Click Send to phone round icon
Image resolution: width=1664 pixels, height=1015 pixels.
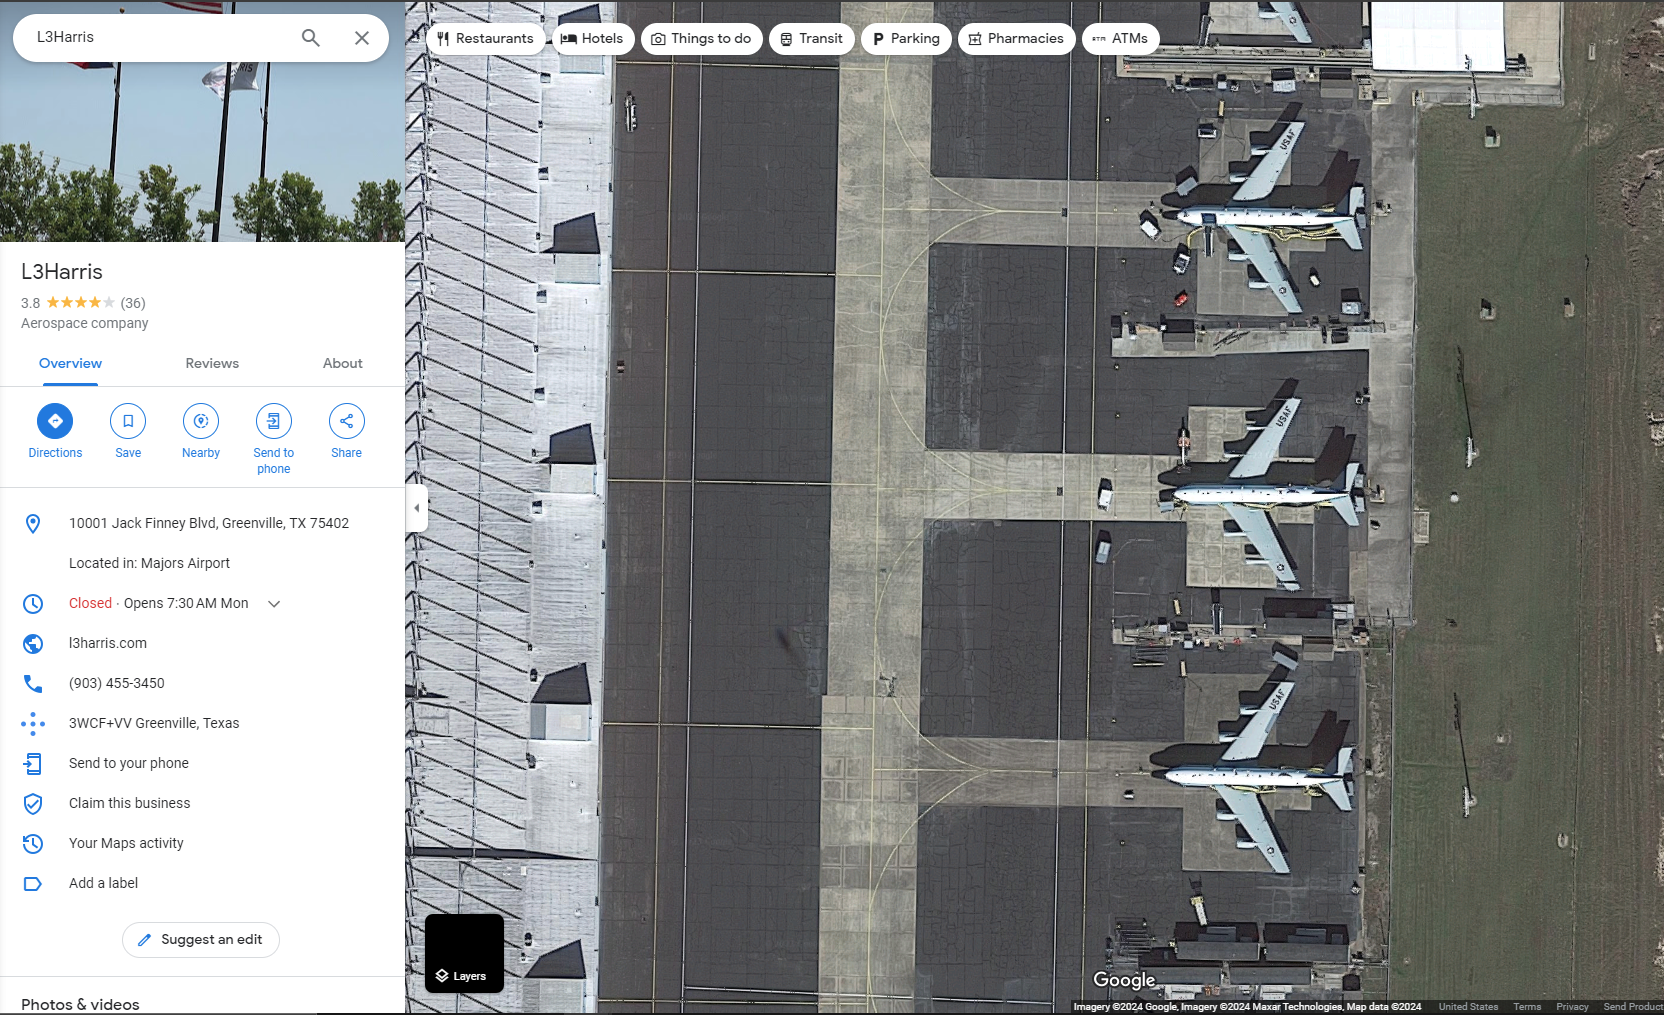tap(274, 421)
